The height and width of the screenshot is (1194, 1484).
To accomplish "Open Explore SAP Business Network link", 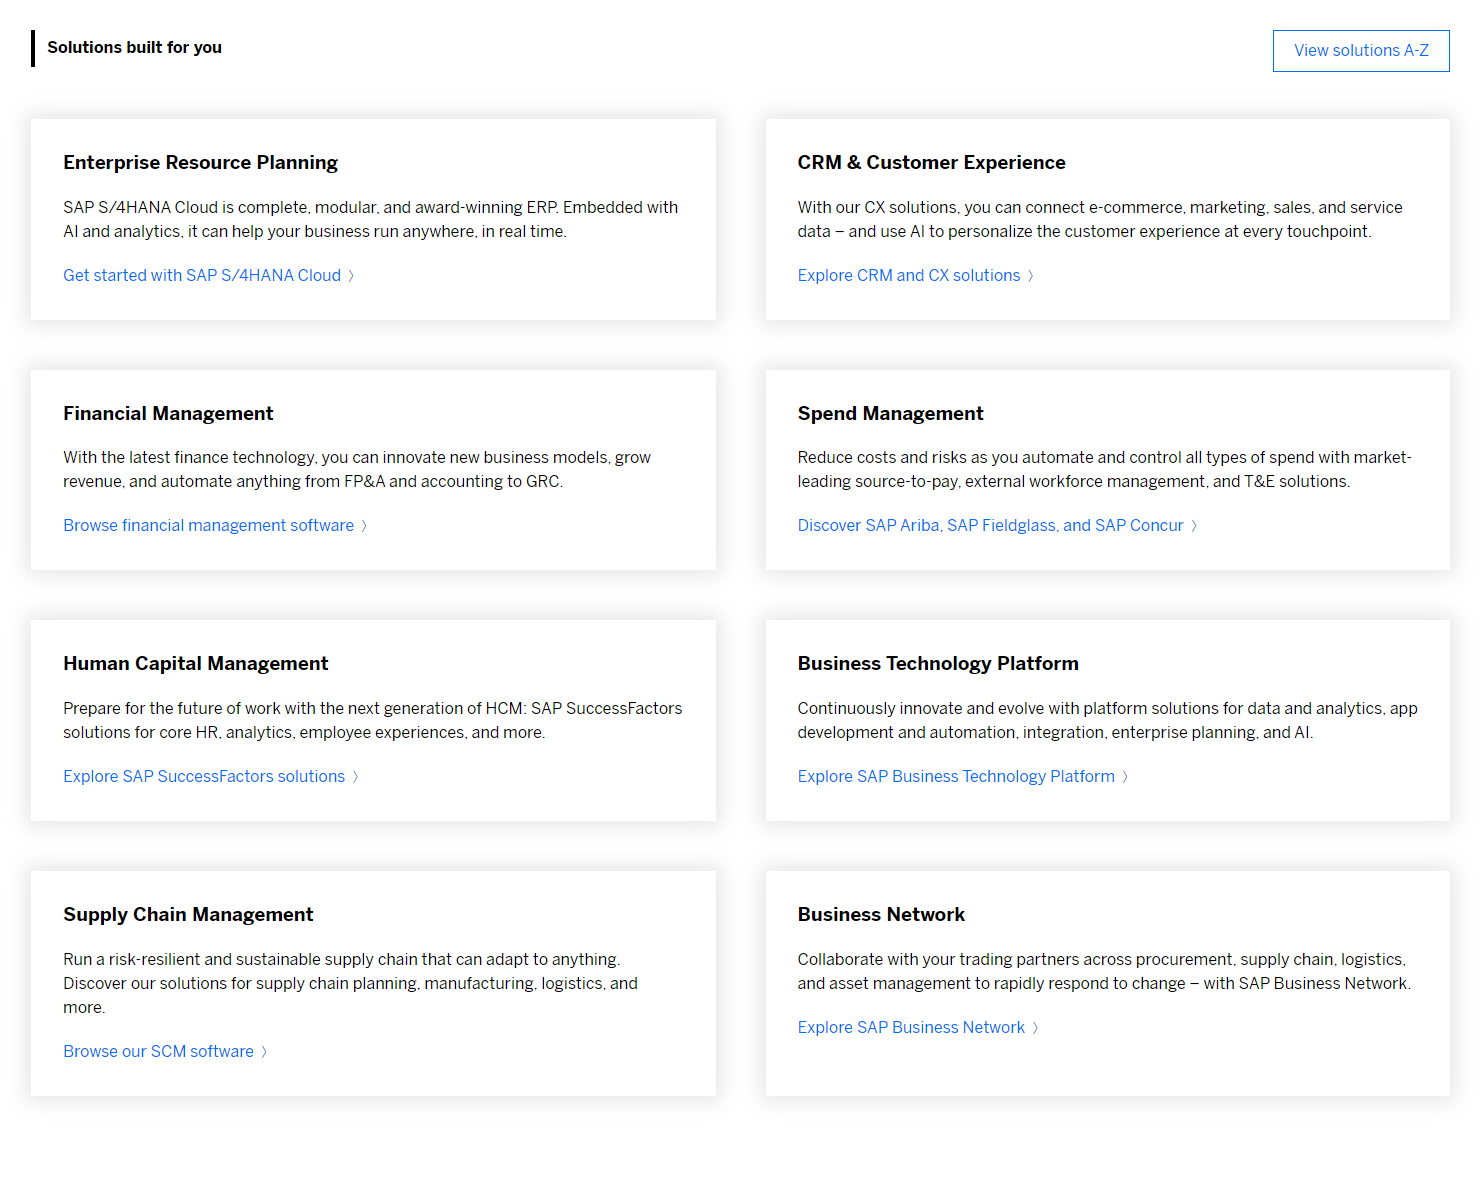I will (x=911, y=1027).
